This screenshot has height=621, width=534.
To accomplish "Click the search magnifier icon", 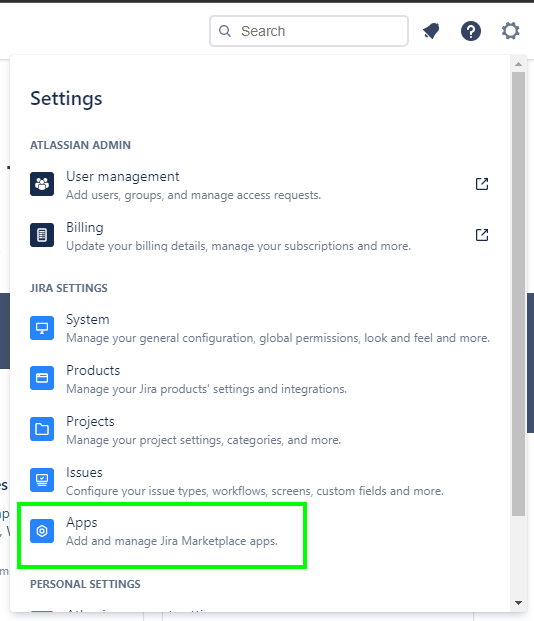I will pyautogui.click(x=225, y=31).
